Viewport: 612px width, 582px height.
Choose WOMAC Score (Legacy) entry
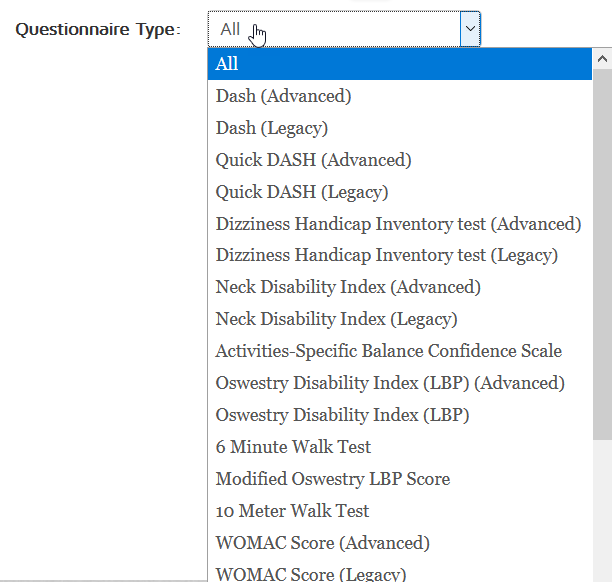point(310,574)
